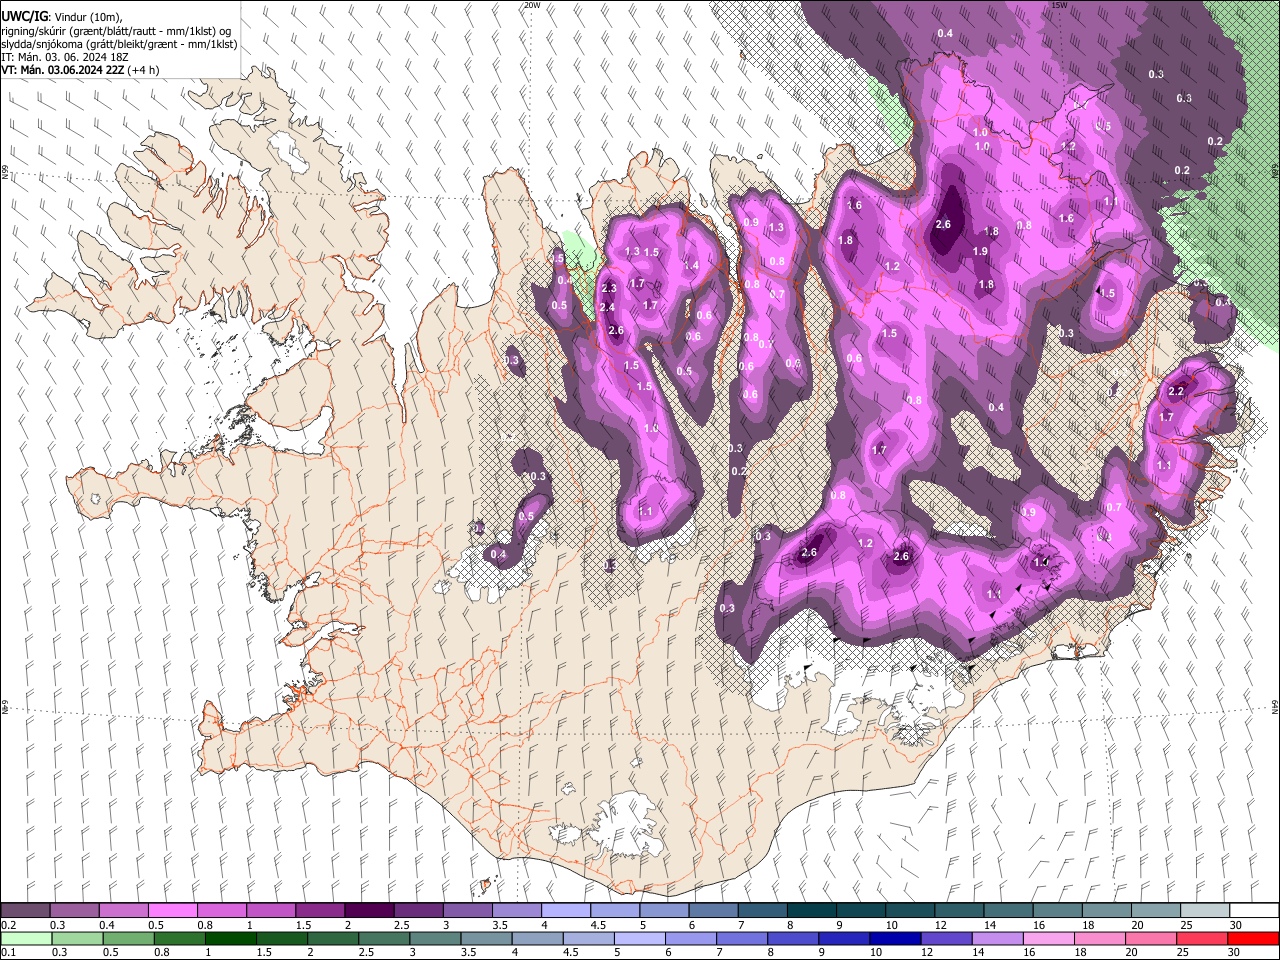Select bright pink upper swatch between 0.5 and 0.8

[172, 911]
